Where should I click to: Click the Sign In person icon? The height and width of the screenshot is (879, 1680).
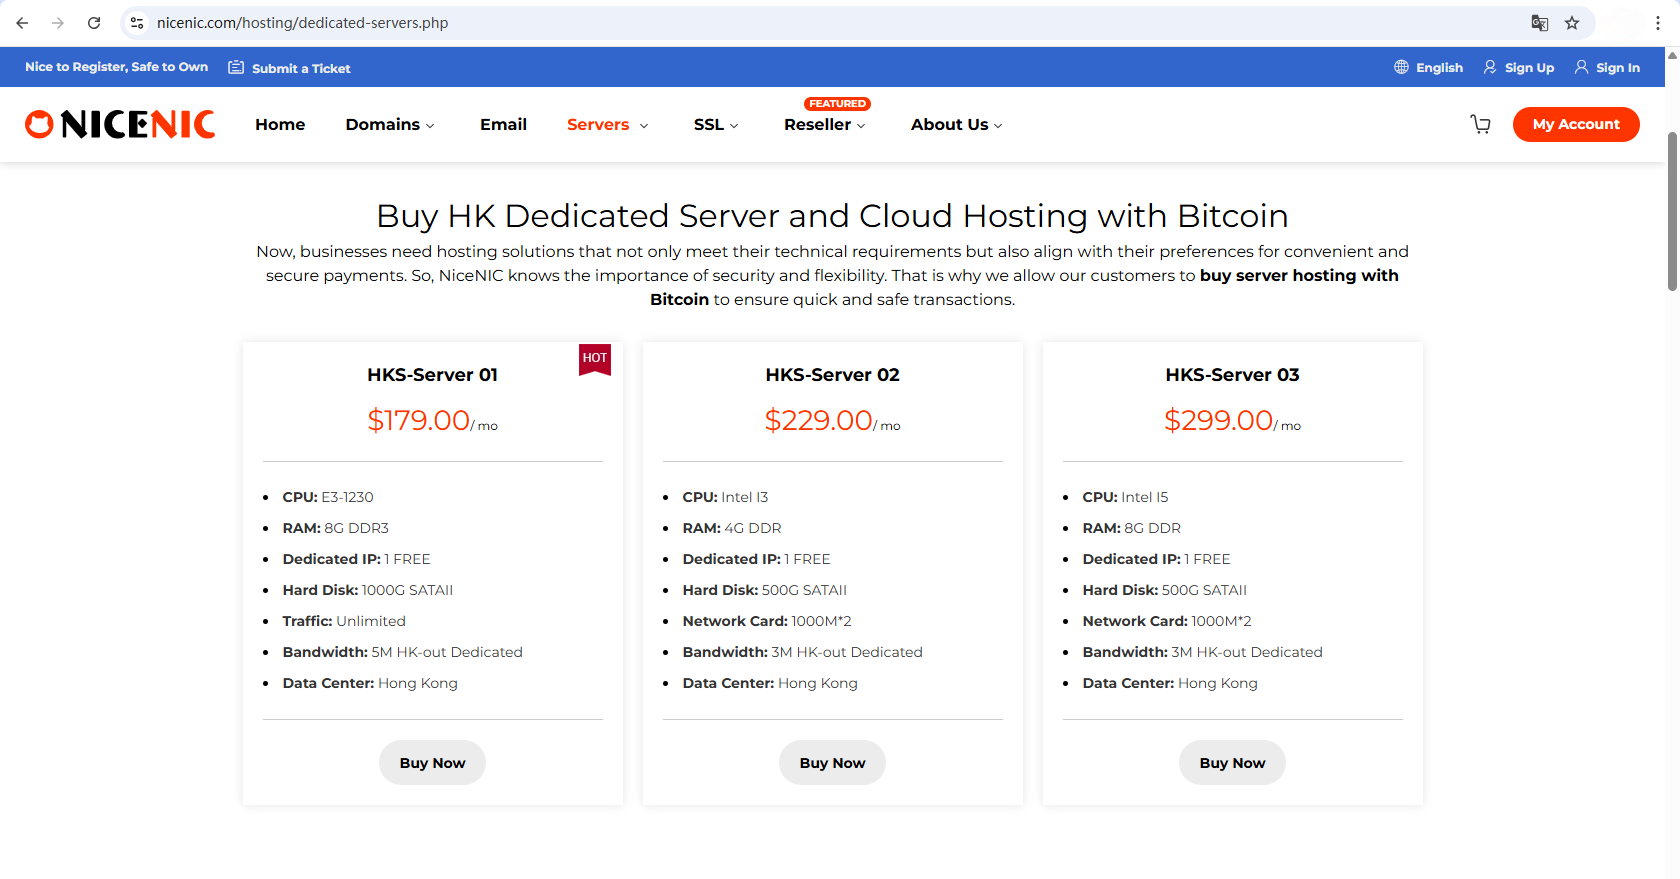1581,67
